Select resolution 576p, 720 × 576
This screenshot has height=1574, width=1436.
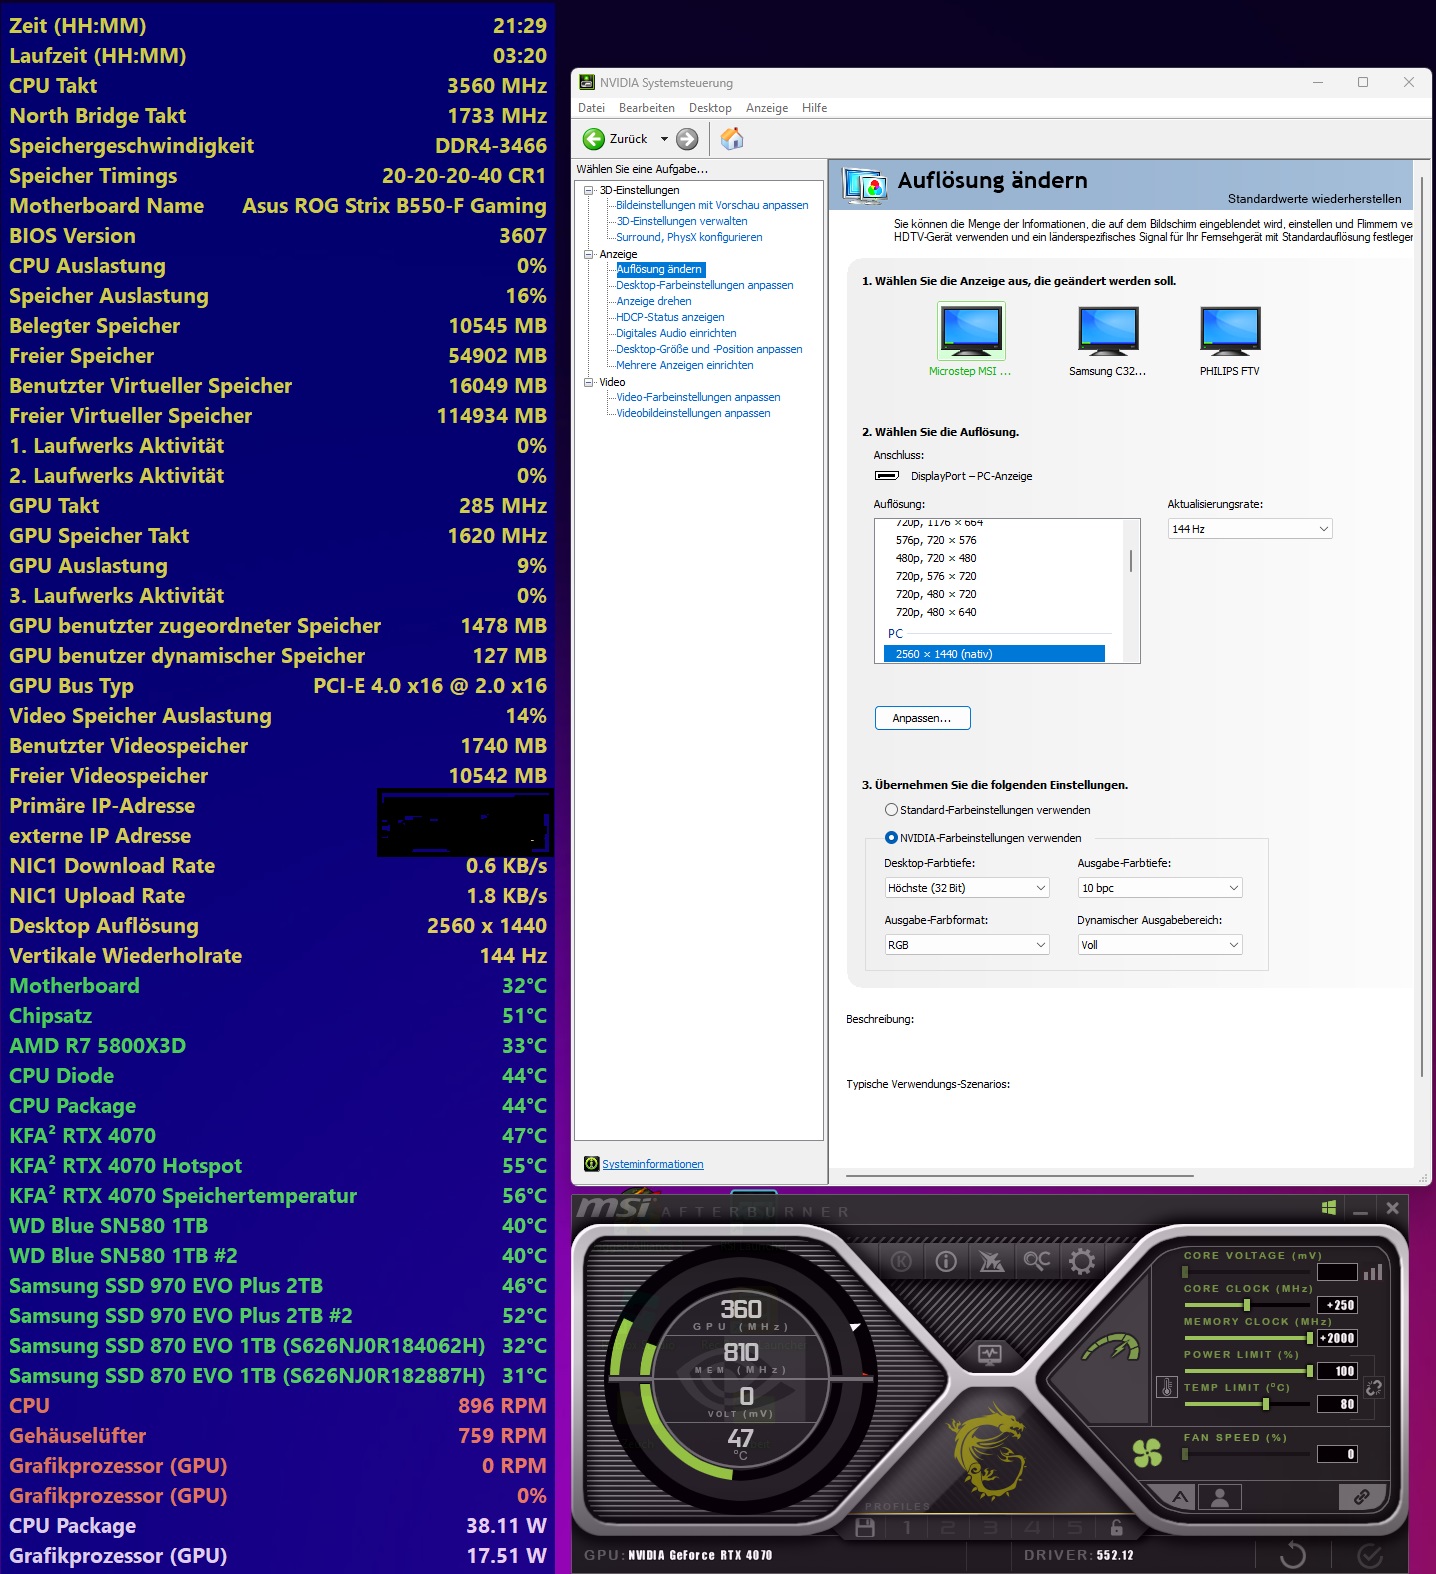click(x=936, y=540)
